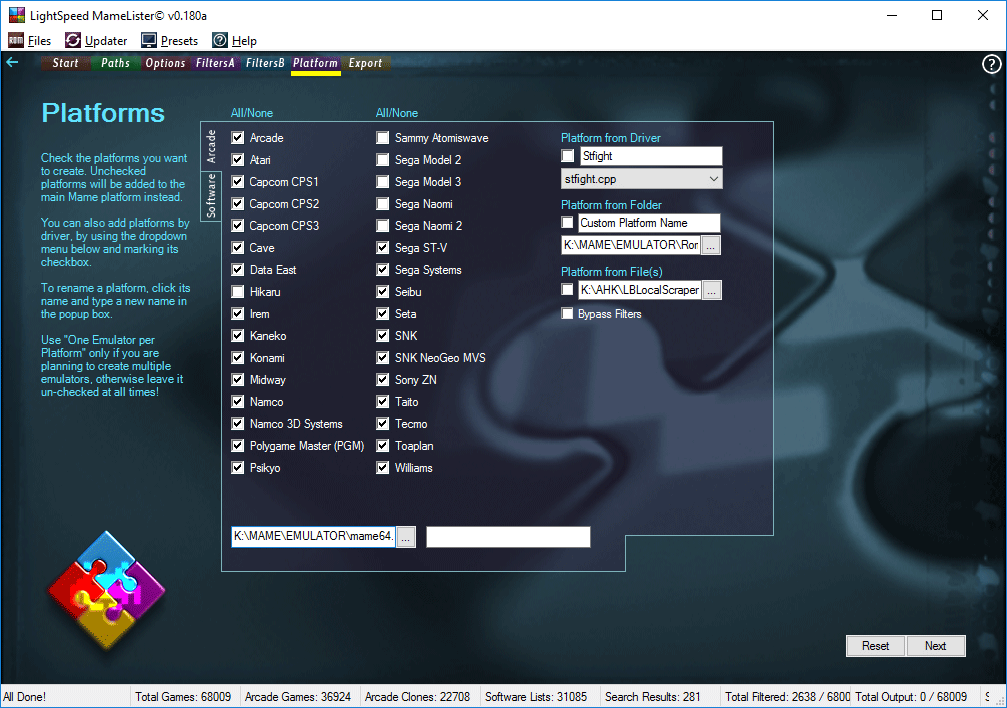Screen dimensions: 1007x708
Task: Uncheck the Arcade platform checkbox
Action: 238,137
